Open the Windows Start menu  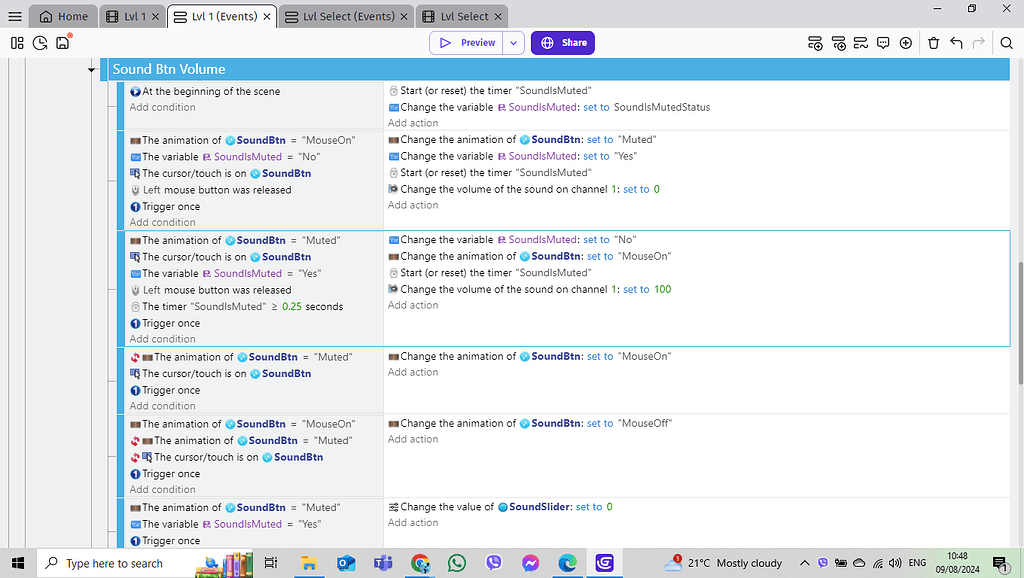click(18, 563)
